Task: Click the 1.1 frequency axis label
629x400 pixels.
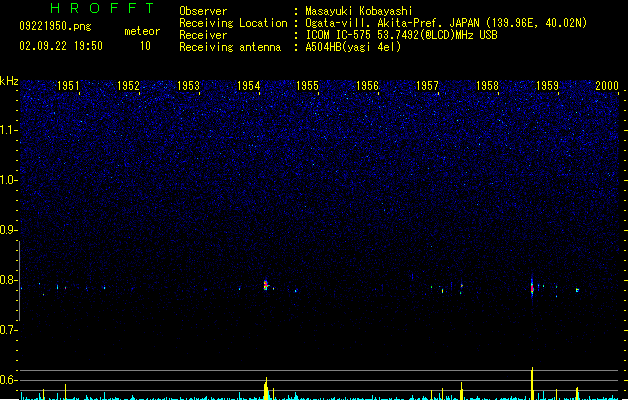Action: (8, 130)
